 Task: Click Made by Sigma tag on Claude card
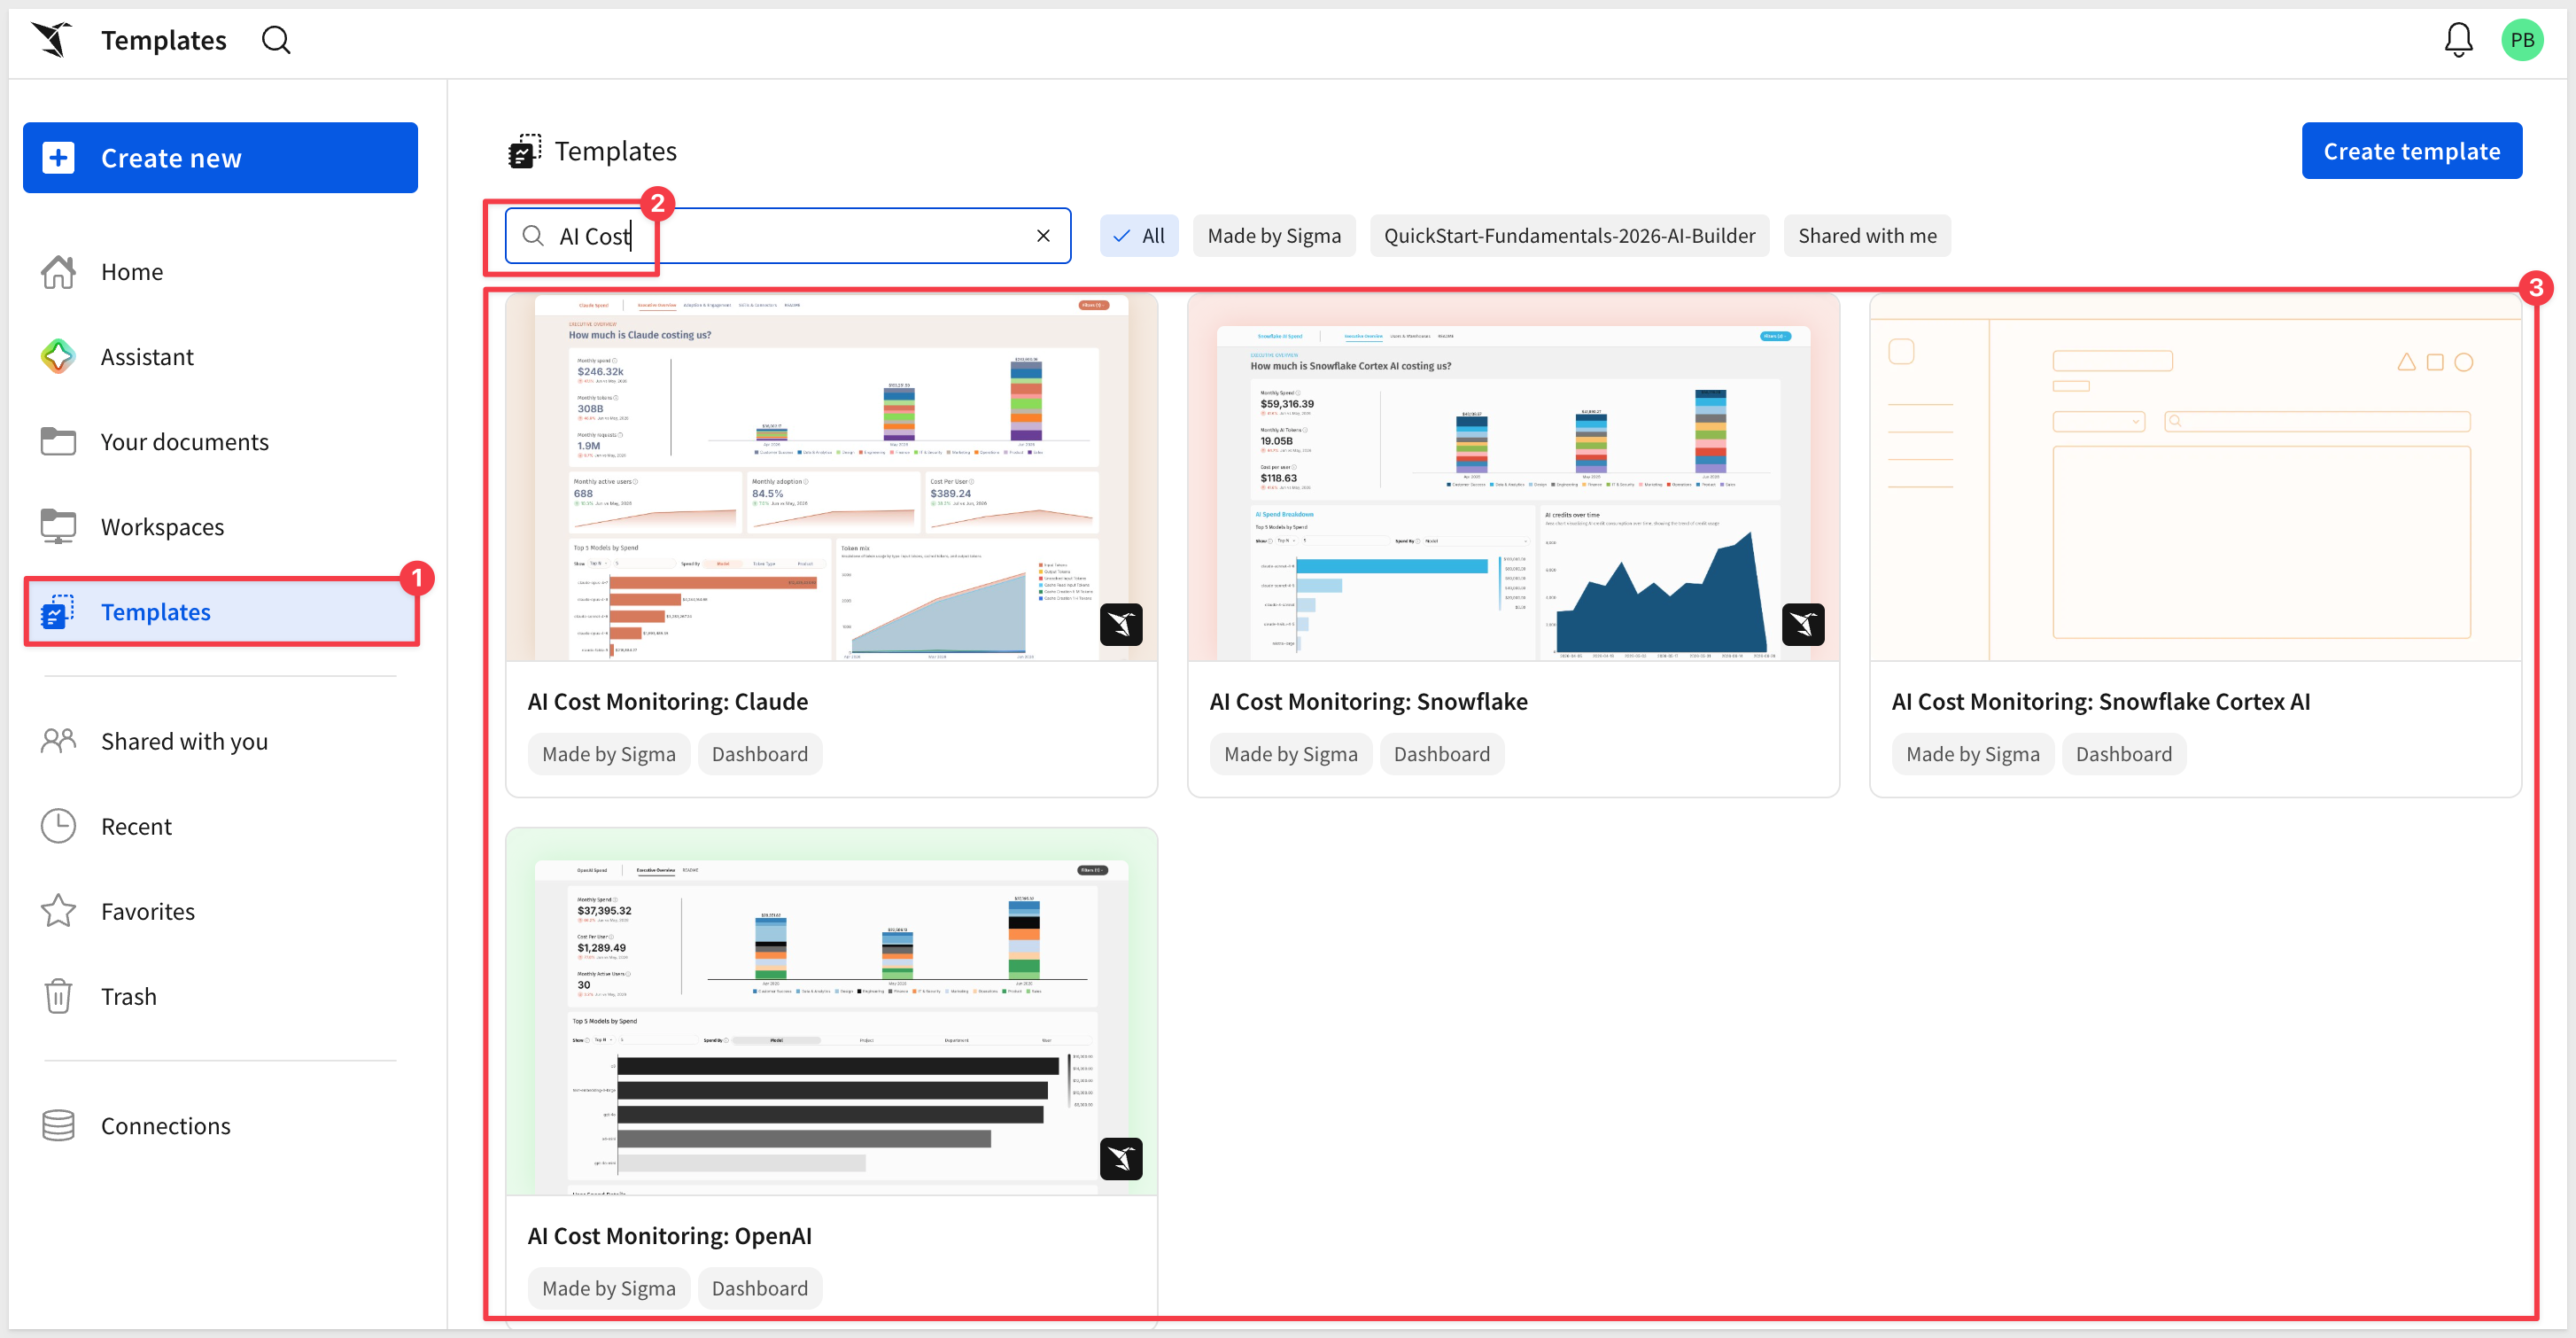[609, 754]
